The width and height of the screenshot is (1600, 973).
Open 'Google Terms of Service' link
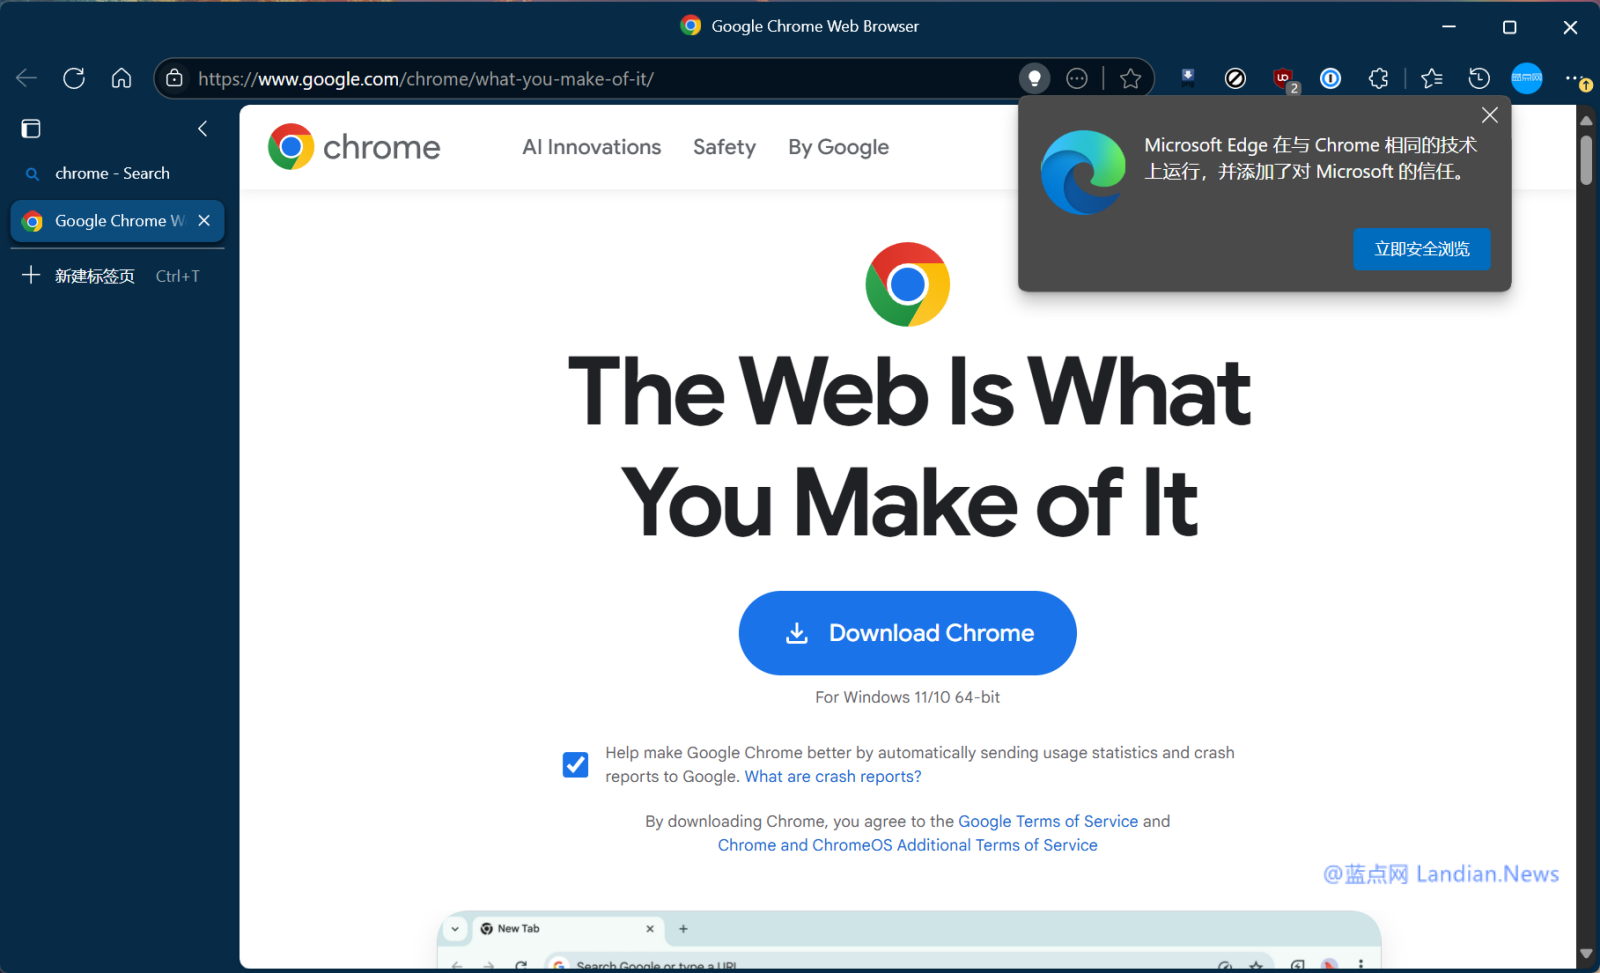(1047, 821)
